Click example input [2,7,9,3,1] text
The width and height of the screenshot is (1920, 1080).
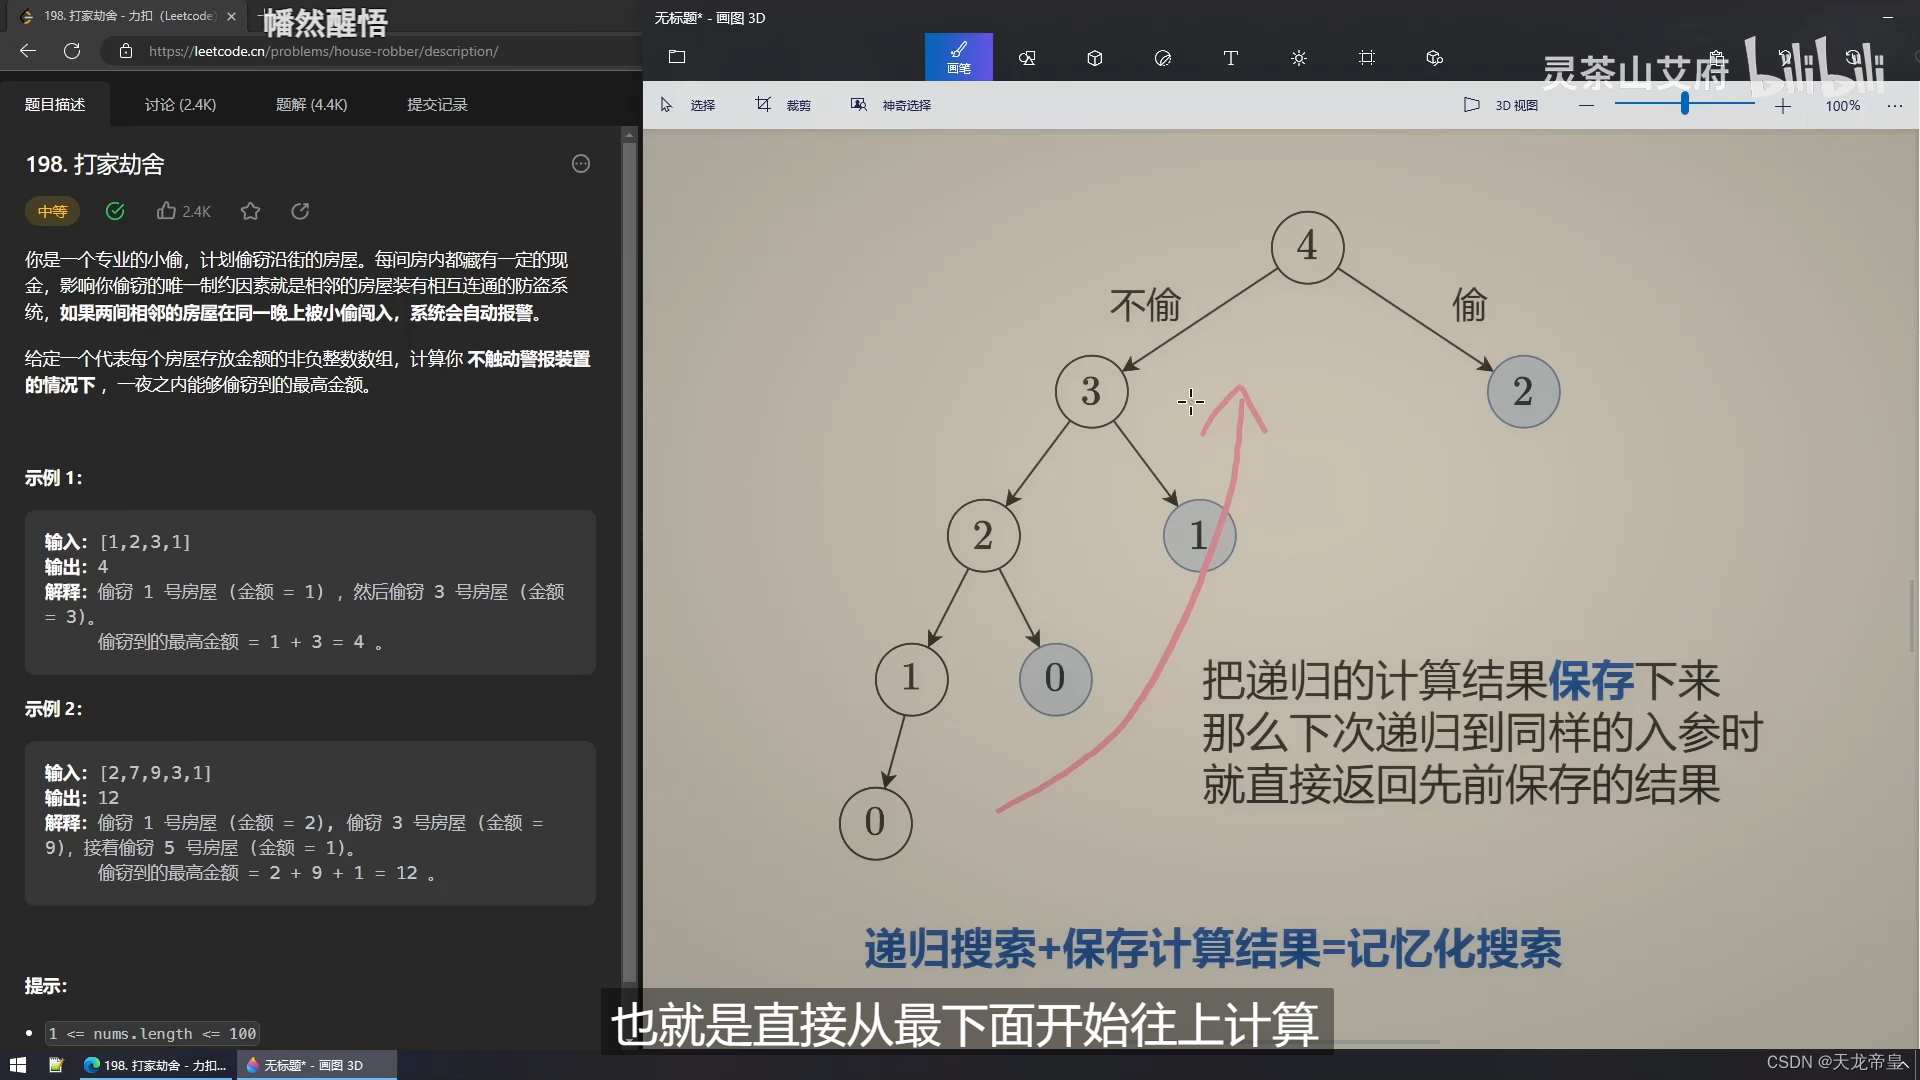156,773
